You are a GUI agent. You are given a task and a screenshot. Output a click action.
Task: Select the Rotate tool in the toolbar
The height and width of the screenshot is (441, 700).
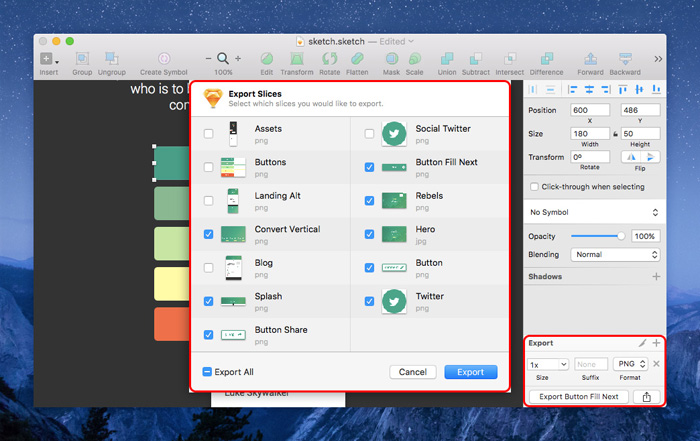tap(329, 59)
